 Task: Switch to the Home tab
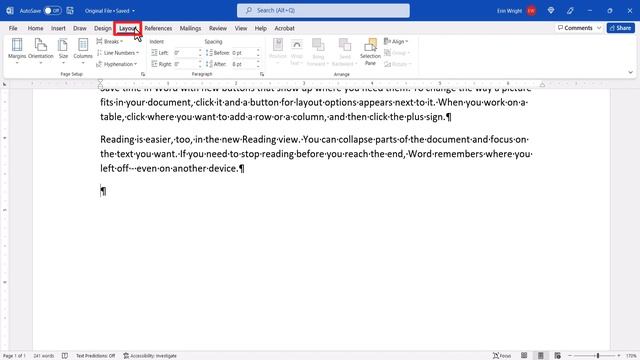click(36, 28)
